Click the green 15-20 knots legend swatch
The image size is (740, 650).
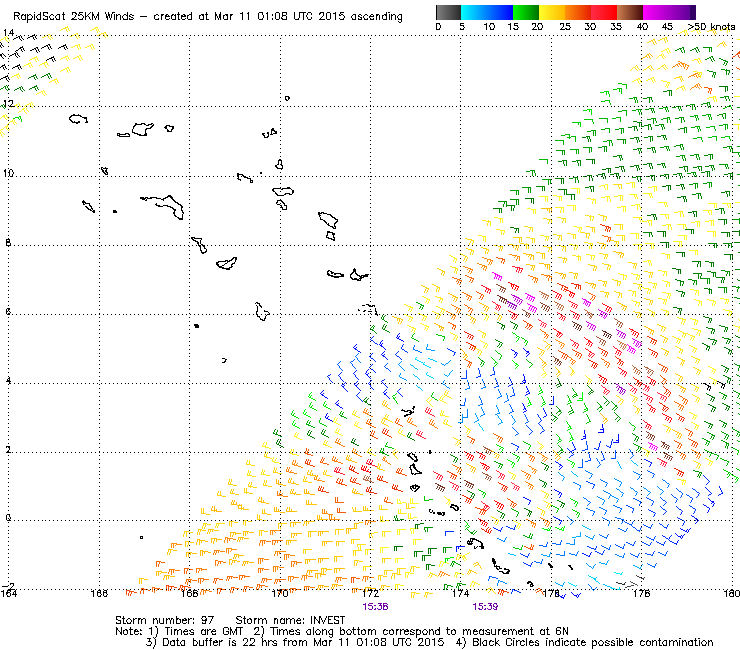[x=526, y=12]
